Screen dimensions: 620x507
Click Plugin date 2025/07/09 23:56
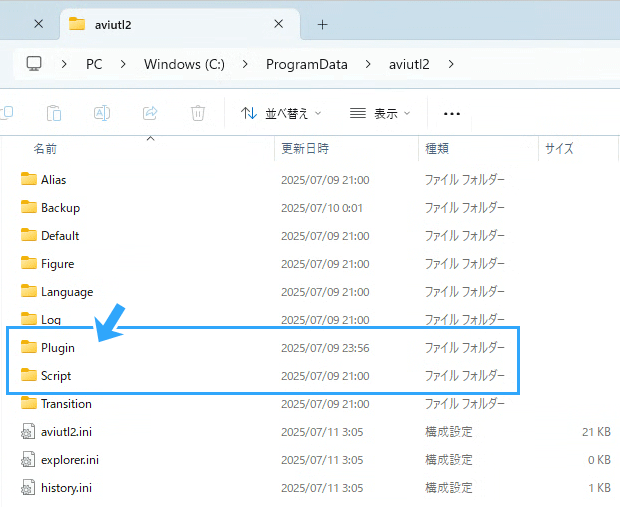coord(325,348)
